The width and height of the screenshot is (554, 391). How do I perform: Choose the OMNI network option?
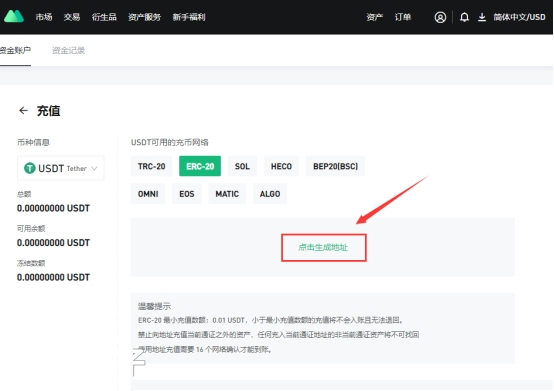click(x=148, y=194)
